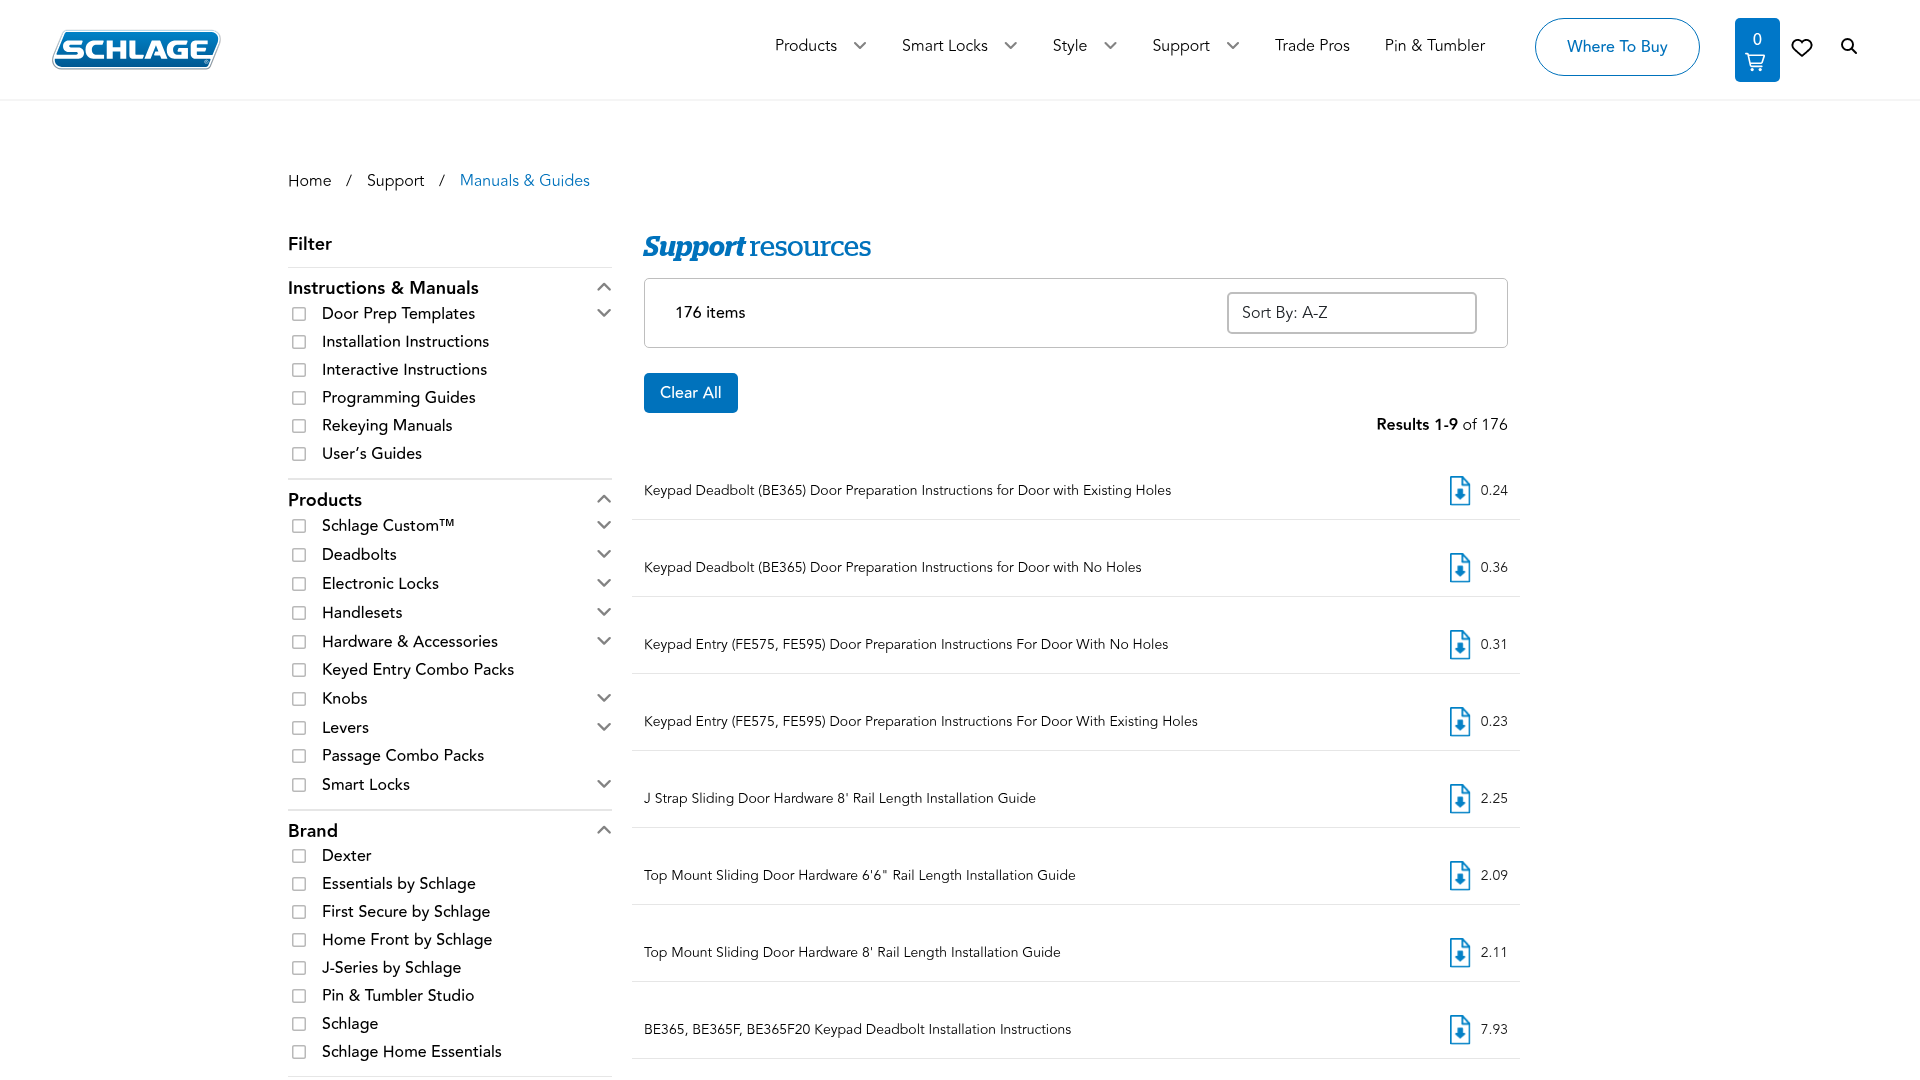Screen dimensions: 1920x1080
Task: Tick the First Secure by Schlage checkbox
Action: [299, 912]
